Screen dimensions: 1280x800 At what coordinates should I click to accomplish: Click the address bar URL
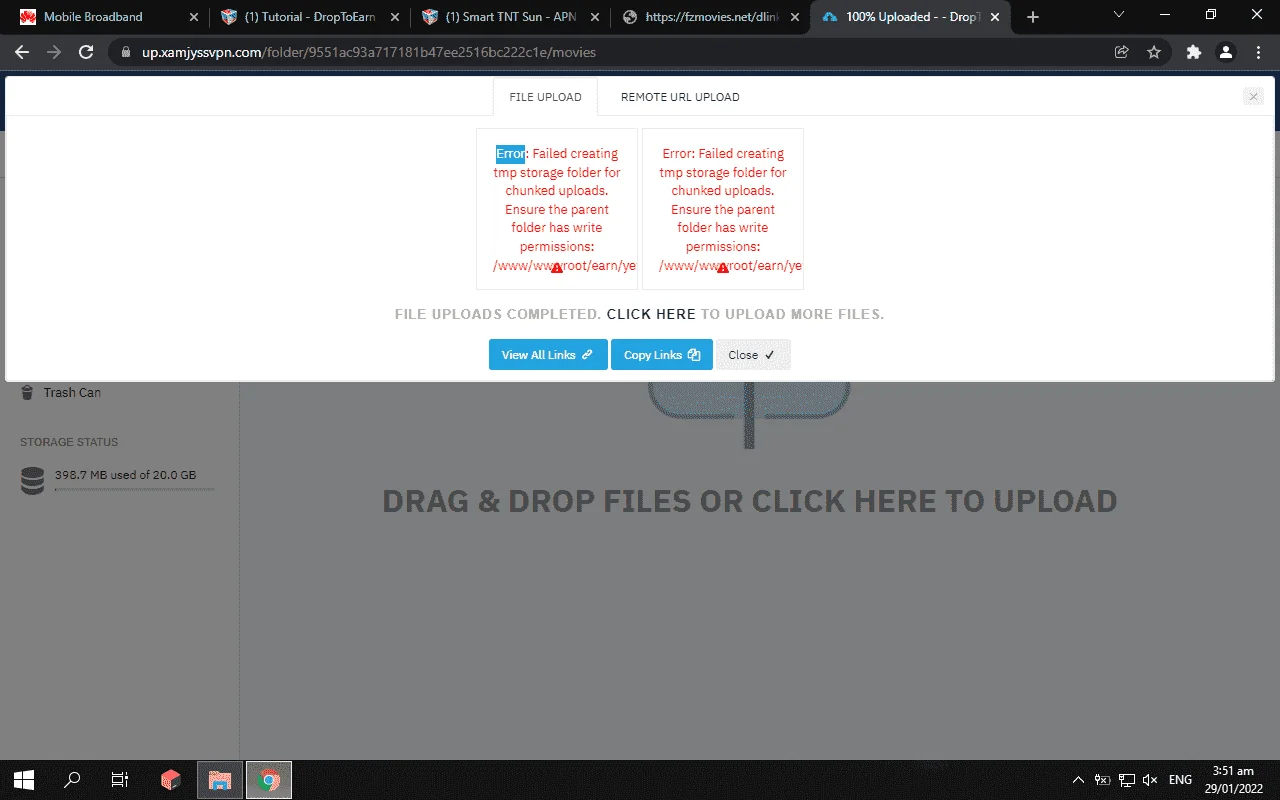[369, 52]
